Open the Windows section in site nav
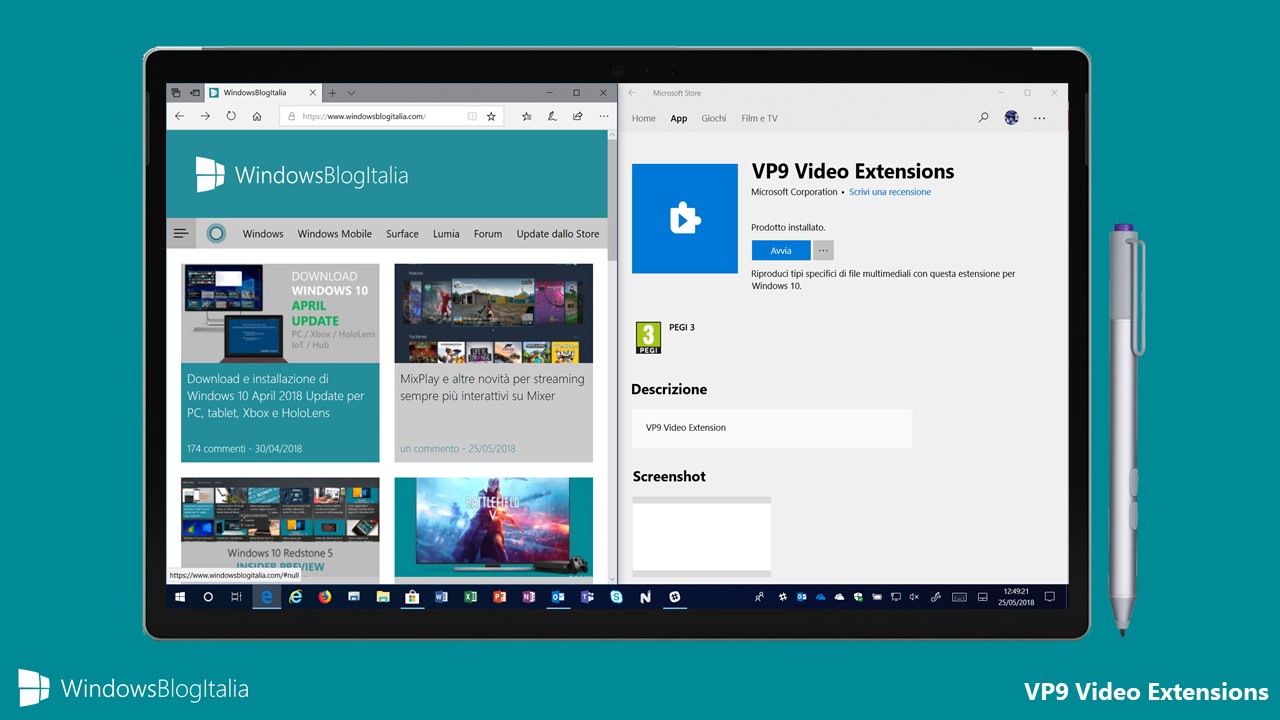1280x720 pixels. [x=263, y=234]
